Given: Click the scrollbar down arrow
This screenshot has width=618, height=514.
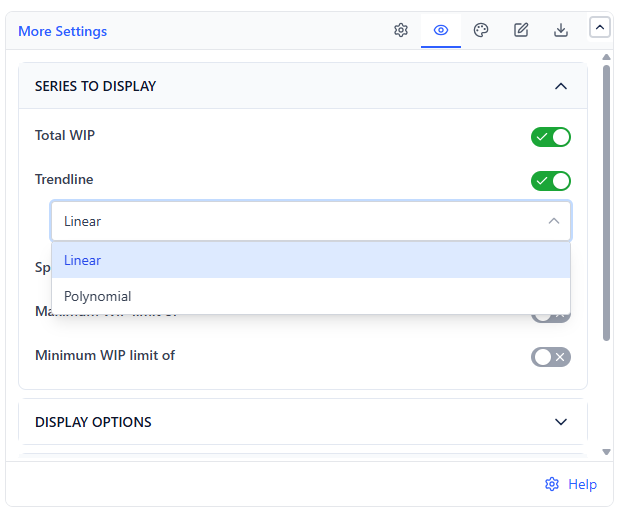Looking at the screenshot, I should (x=606, y=452).
